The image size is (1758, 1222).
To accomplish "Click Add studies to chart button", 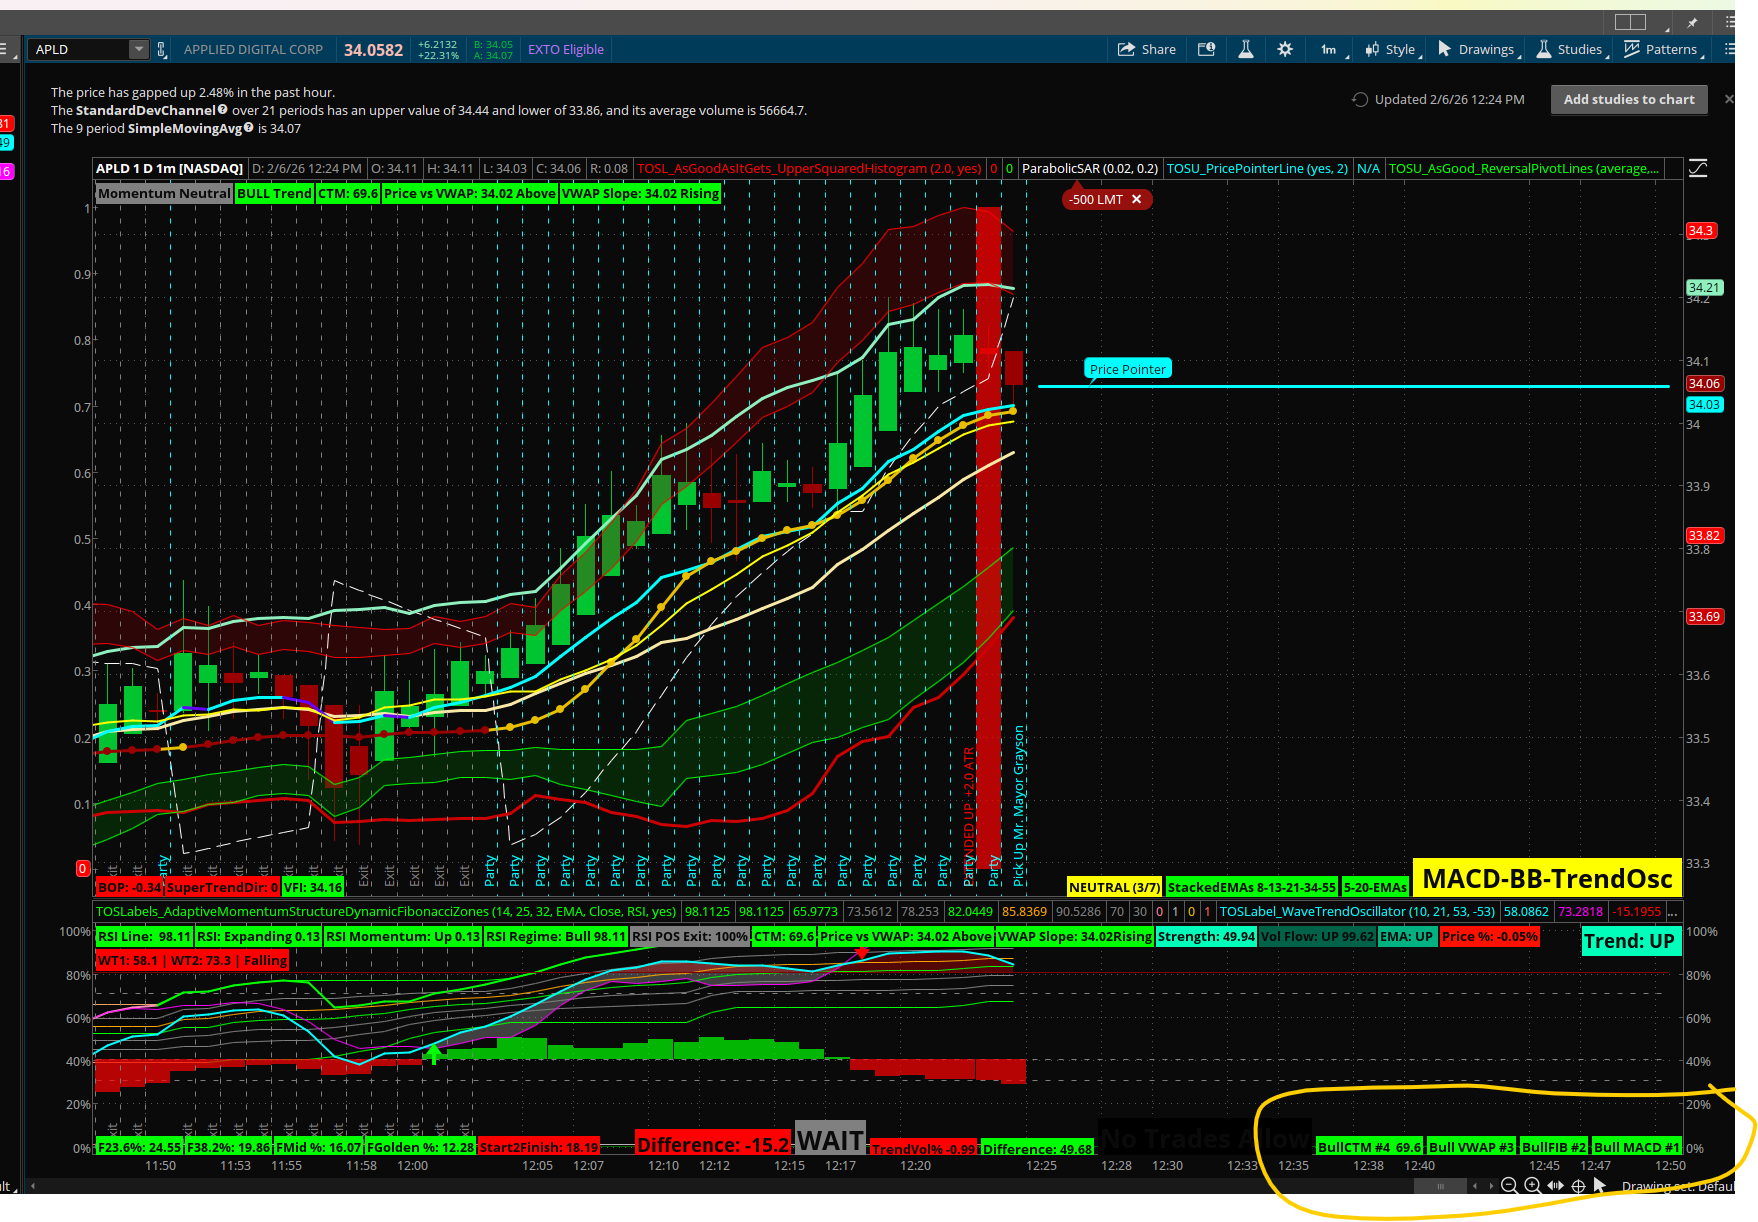I will pyautogui.click(x=1628, y=99).
